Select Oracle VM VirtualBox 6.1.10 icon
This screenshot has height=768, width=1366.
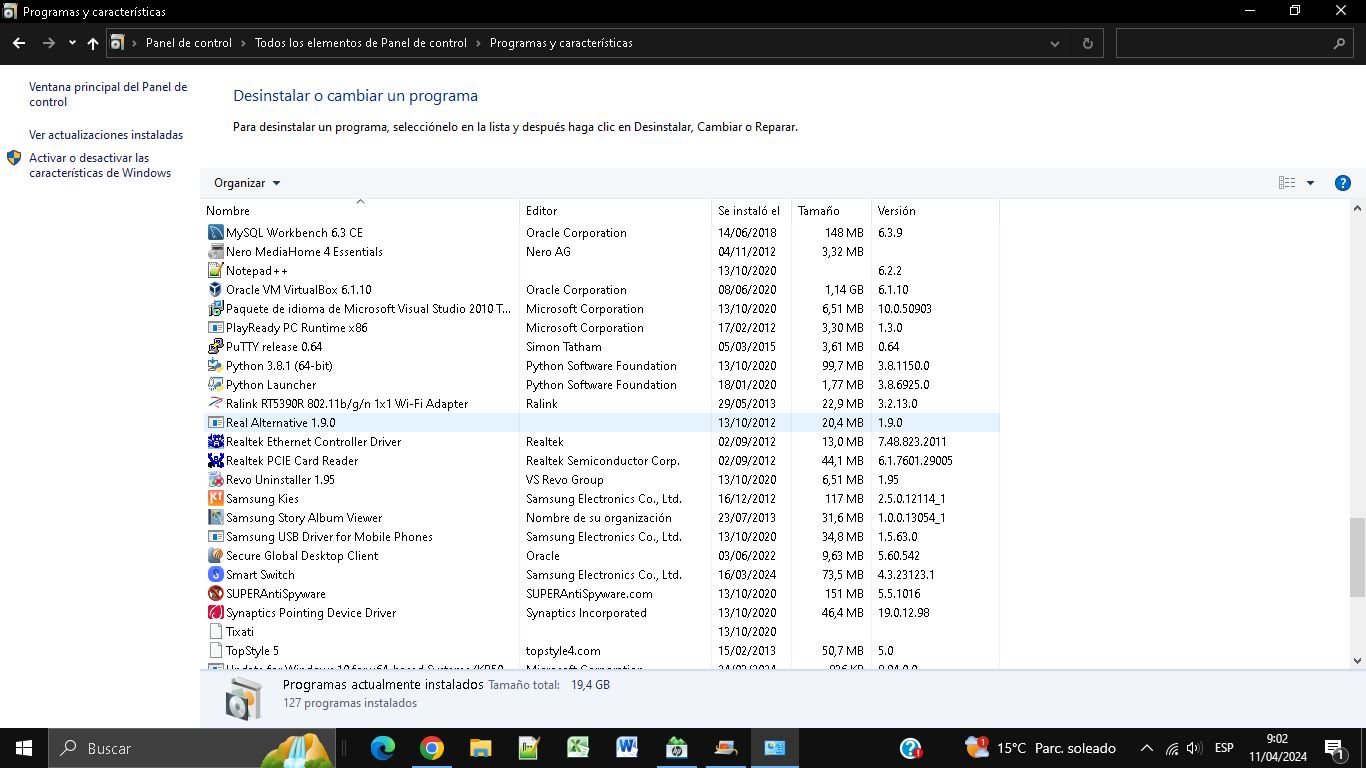pyautogui.click(x=215, y=290)
